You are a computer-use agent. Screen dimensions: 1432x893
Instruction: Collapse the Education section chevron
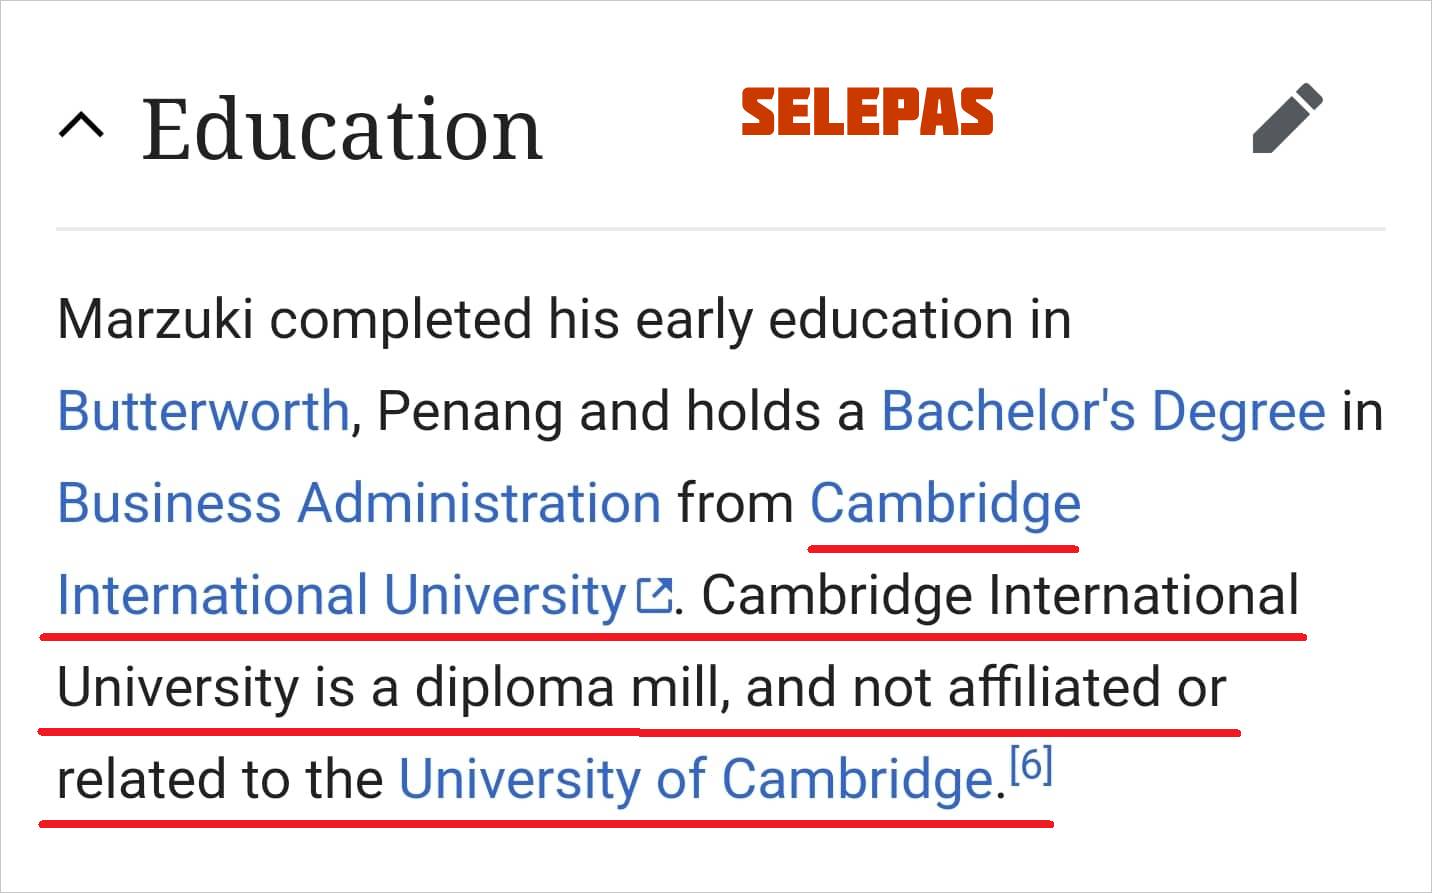[81, 126]
